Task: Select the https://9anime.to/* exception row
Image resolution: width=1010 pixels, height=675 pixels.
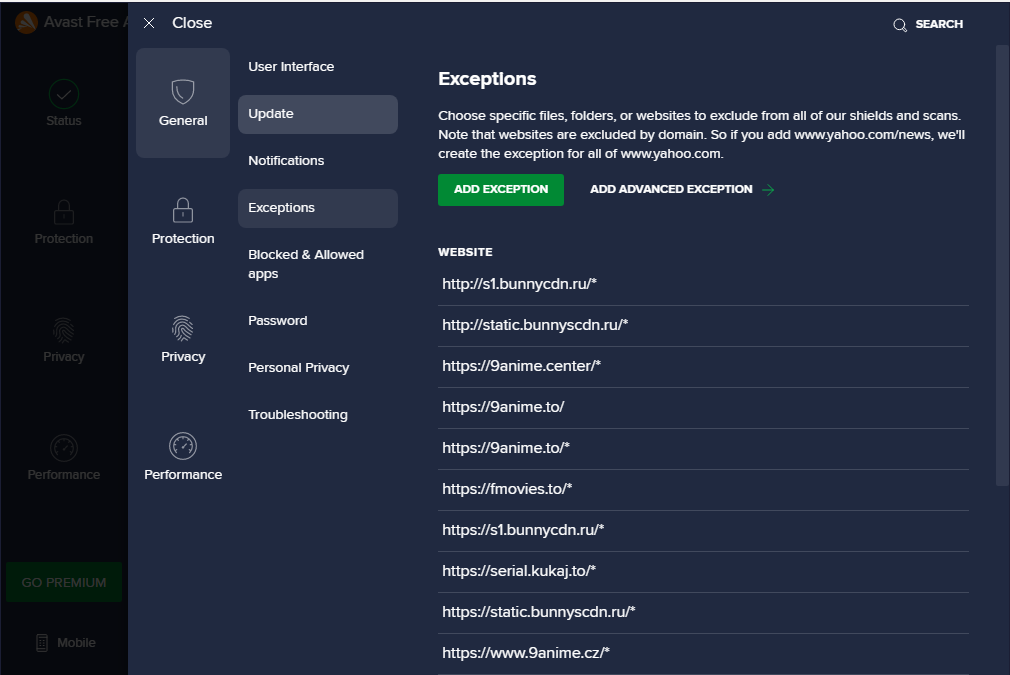Action: pos(703,449)
